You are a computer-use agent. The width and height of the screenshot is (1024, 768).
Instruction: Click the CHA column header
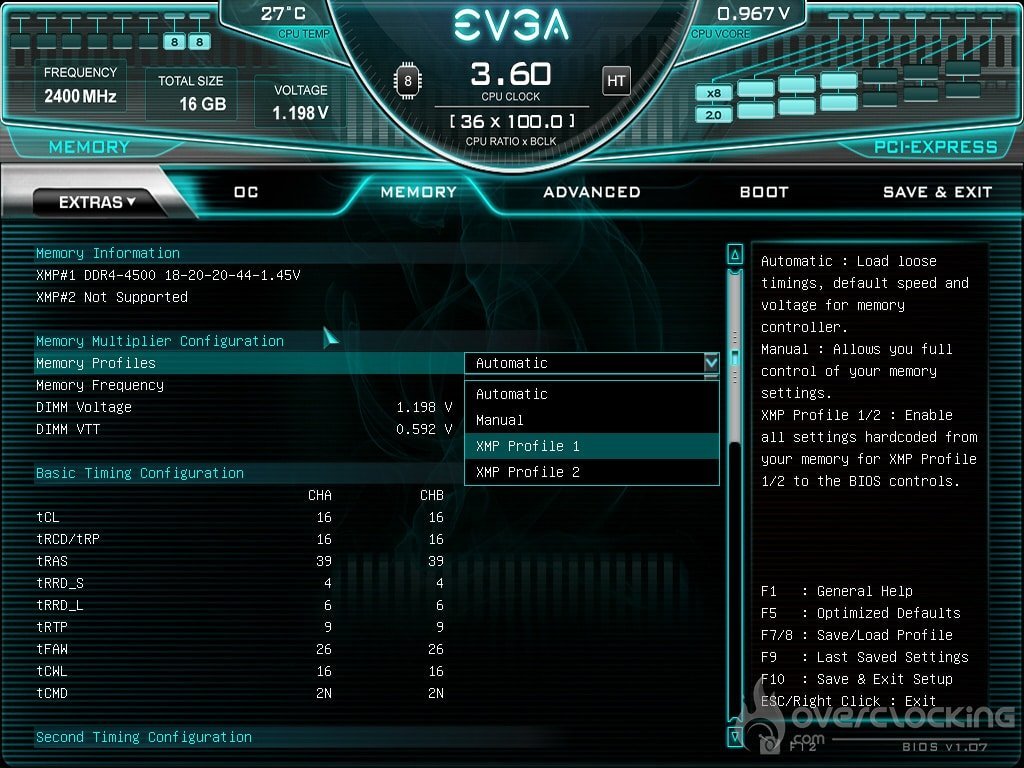point(320,495)
